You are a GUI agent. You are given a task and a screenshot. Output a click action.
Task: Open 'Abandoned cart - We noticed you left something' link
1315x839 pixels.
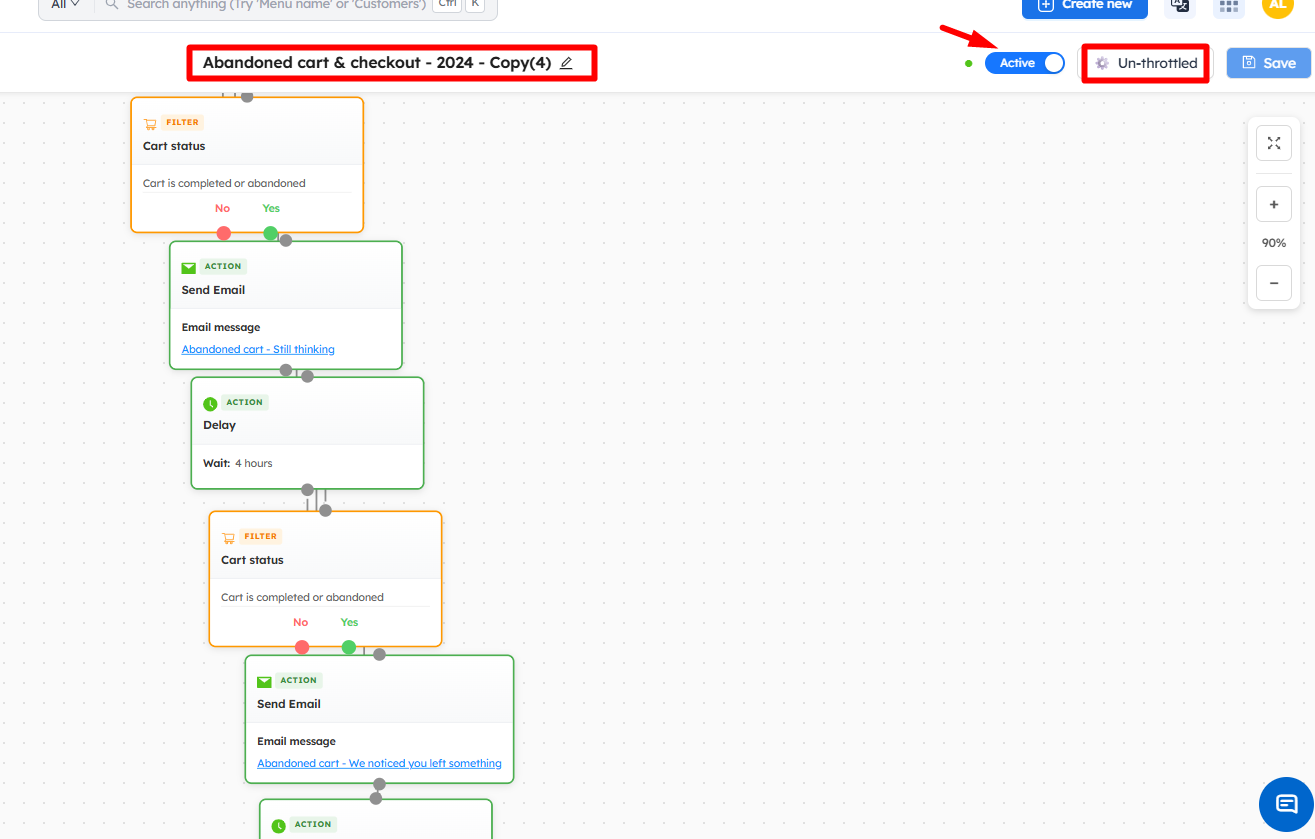pyautogui.click(x=379, y=763)
